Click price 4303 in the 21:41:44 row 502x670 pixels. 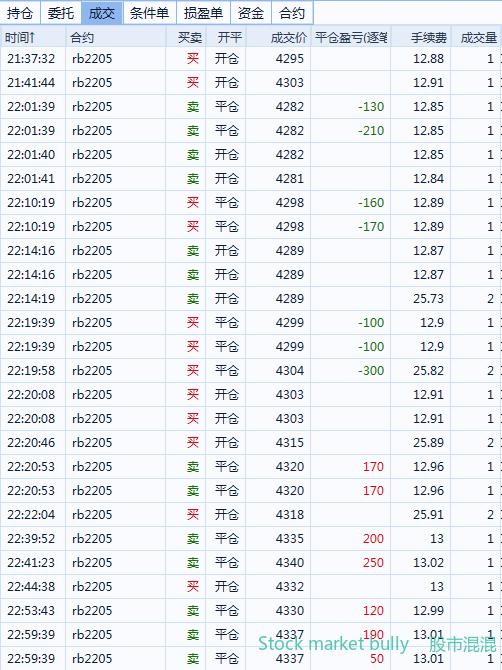tap(290, 82)
